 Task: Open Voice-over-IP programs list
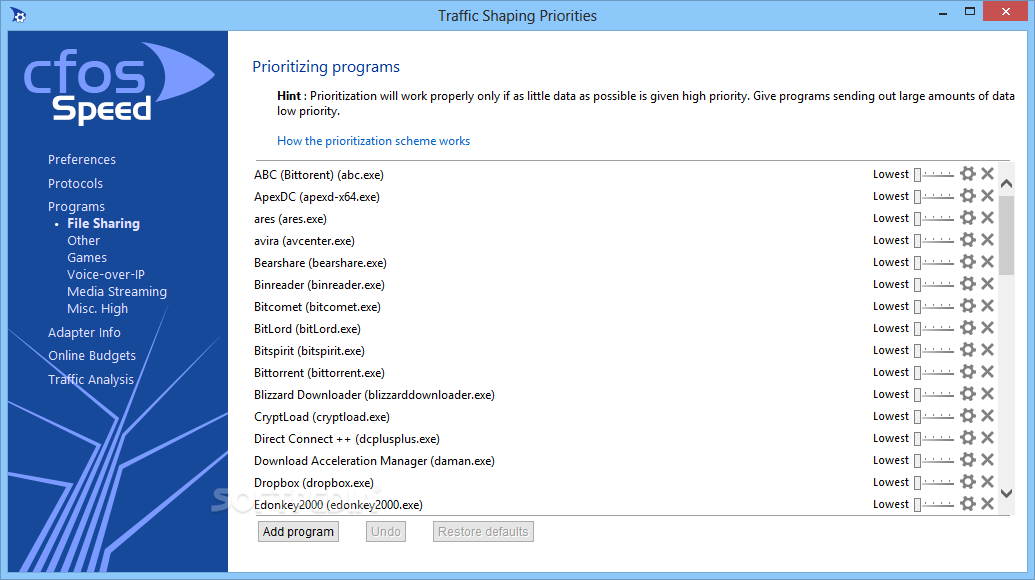[x=106, y=274]
